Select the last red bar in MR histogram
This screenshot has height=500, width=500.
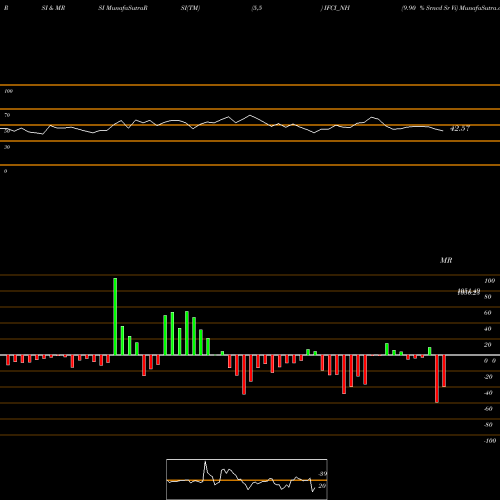click(444, 371)
